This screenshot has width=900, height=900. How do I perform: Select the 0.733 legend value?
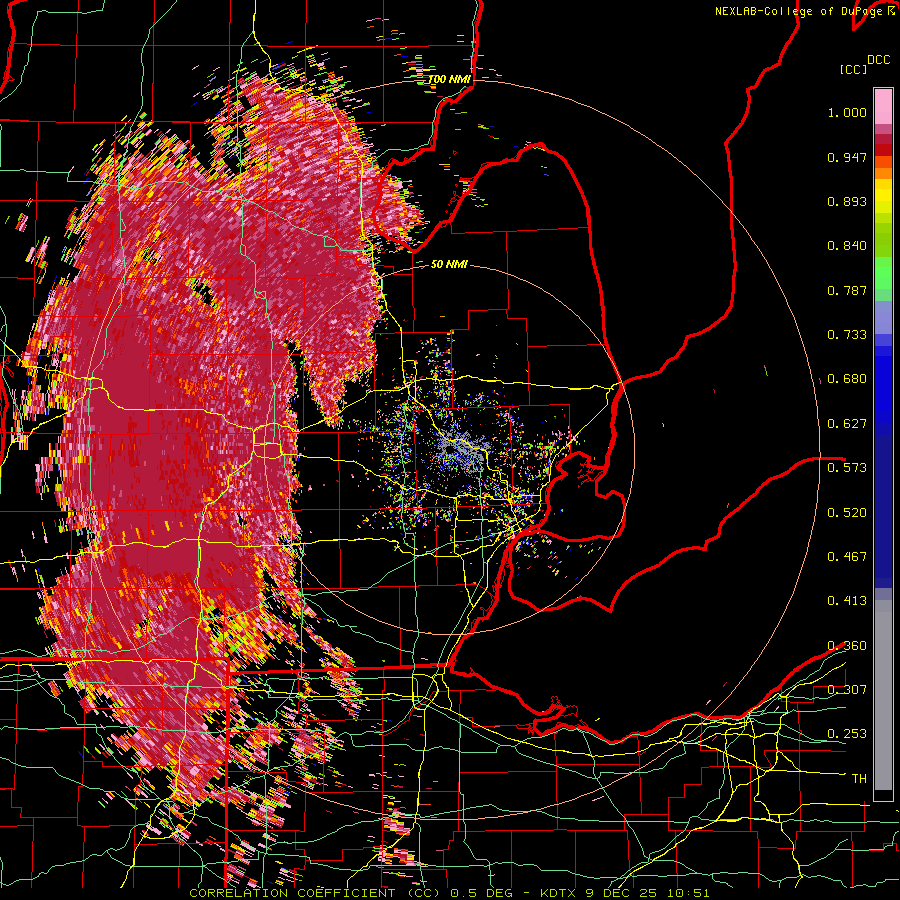click(847, 335)
